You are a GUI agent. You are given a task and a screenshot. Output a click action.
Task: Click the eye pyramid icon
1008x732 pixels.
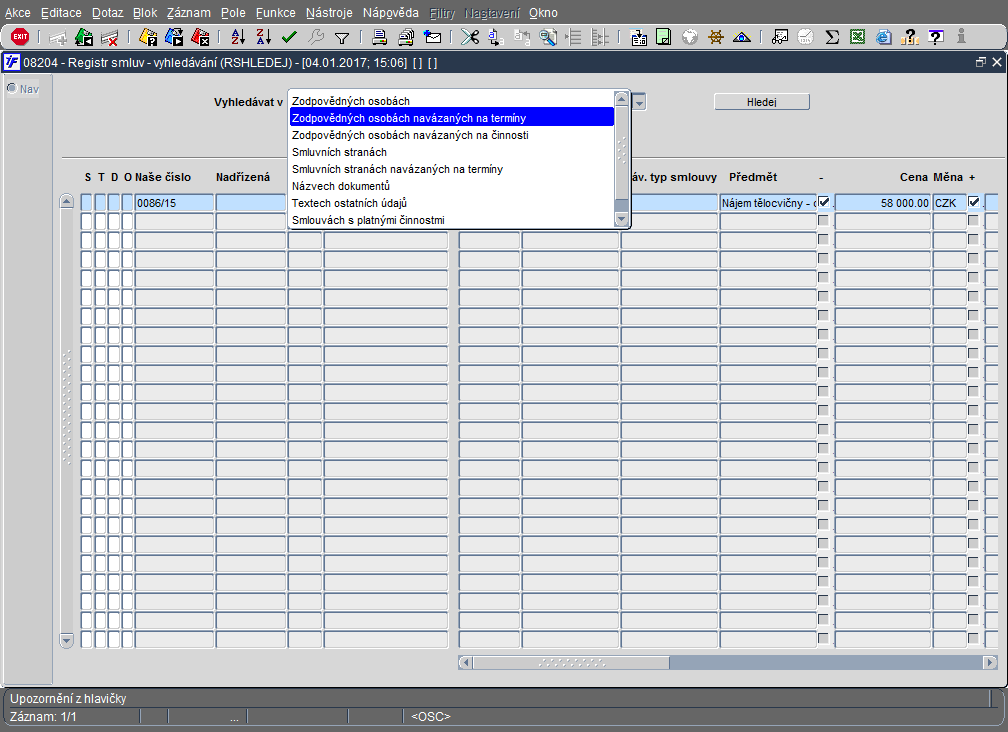point(742,37)
